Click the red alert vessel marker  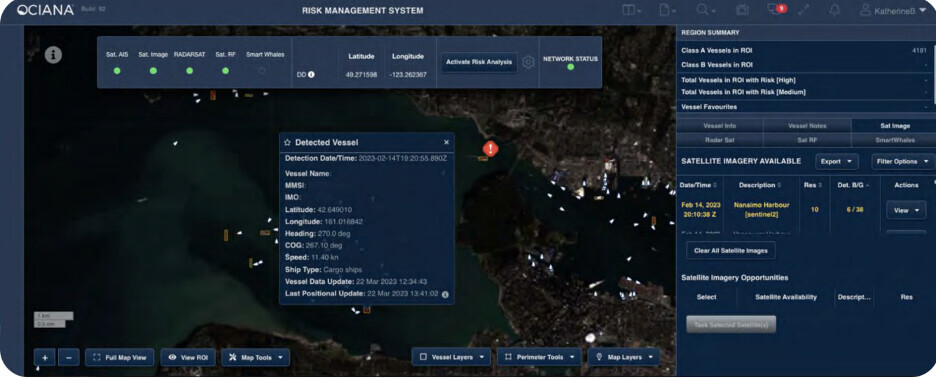tap(490, 148)
